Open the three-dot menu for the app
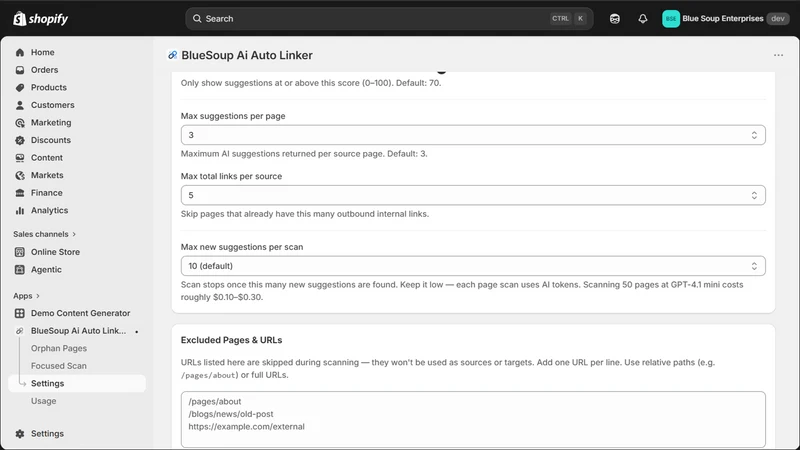Image resolution: width=800 pixels, height=450 pixels. tap(778, 55)
